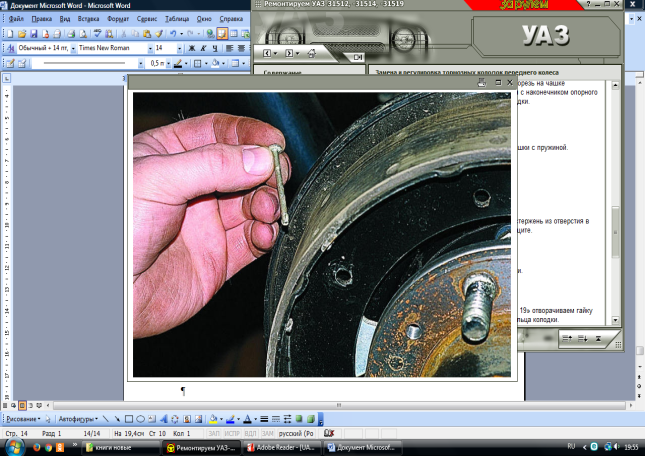Screen dimensions: 645x456
Task: Select the Arrow drawing tool
Action: (117, 419)
